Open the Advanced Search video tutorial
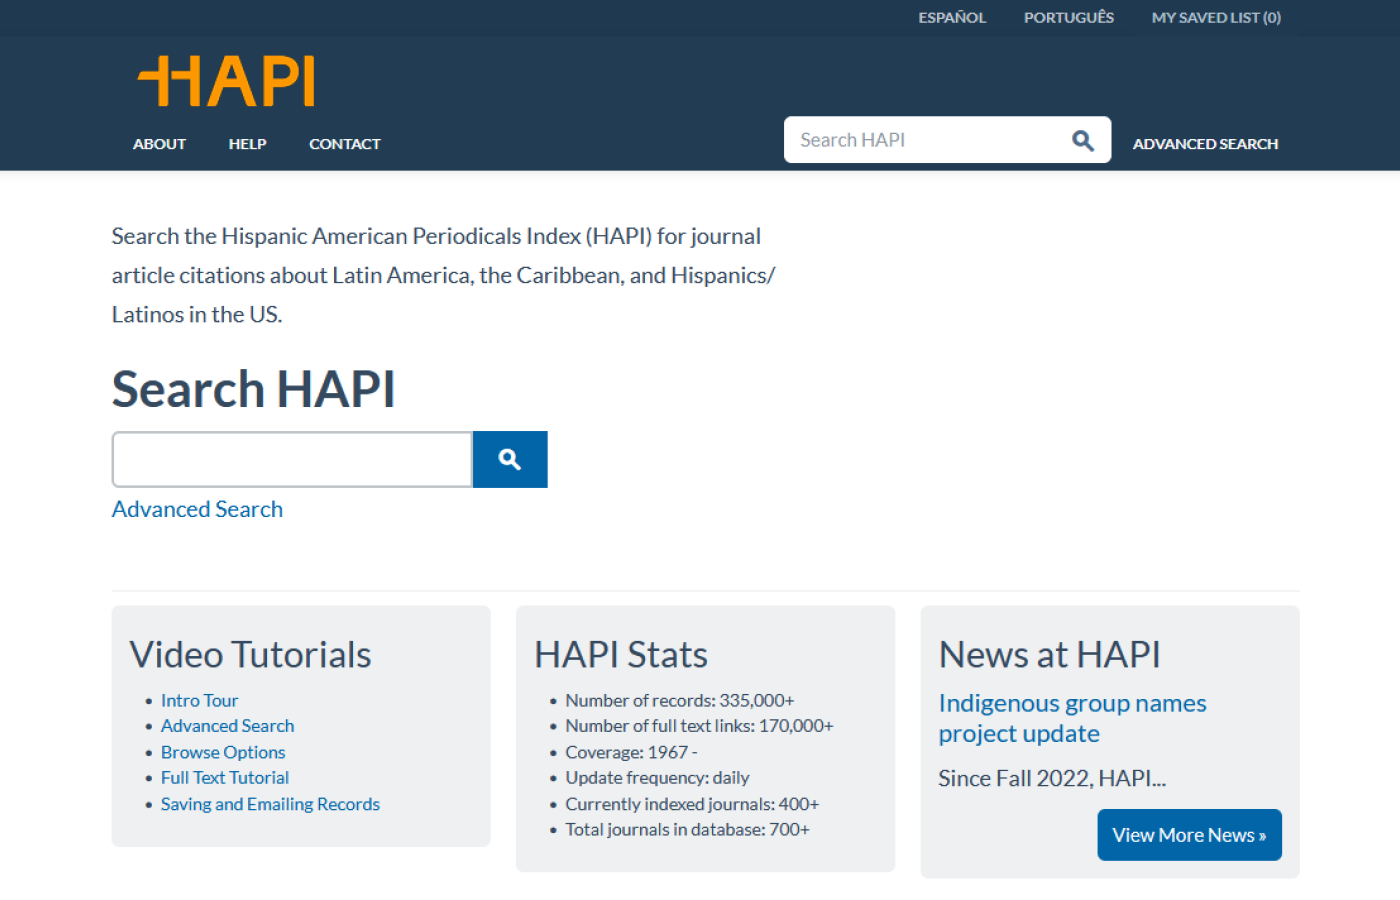Screen dimensions: 1400x900 [x=227, y=725]
